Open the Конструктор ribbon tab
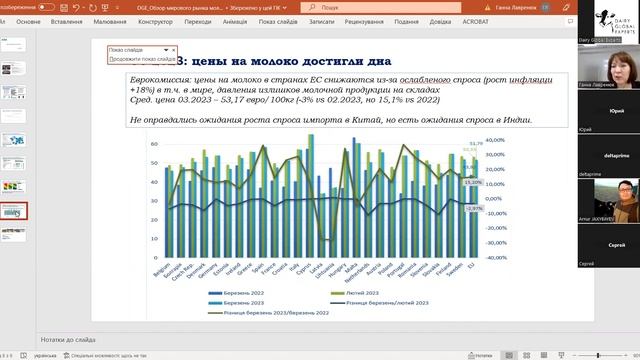This screenshot has width=640, height=360. 156,22
